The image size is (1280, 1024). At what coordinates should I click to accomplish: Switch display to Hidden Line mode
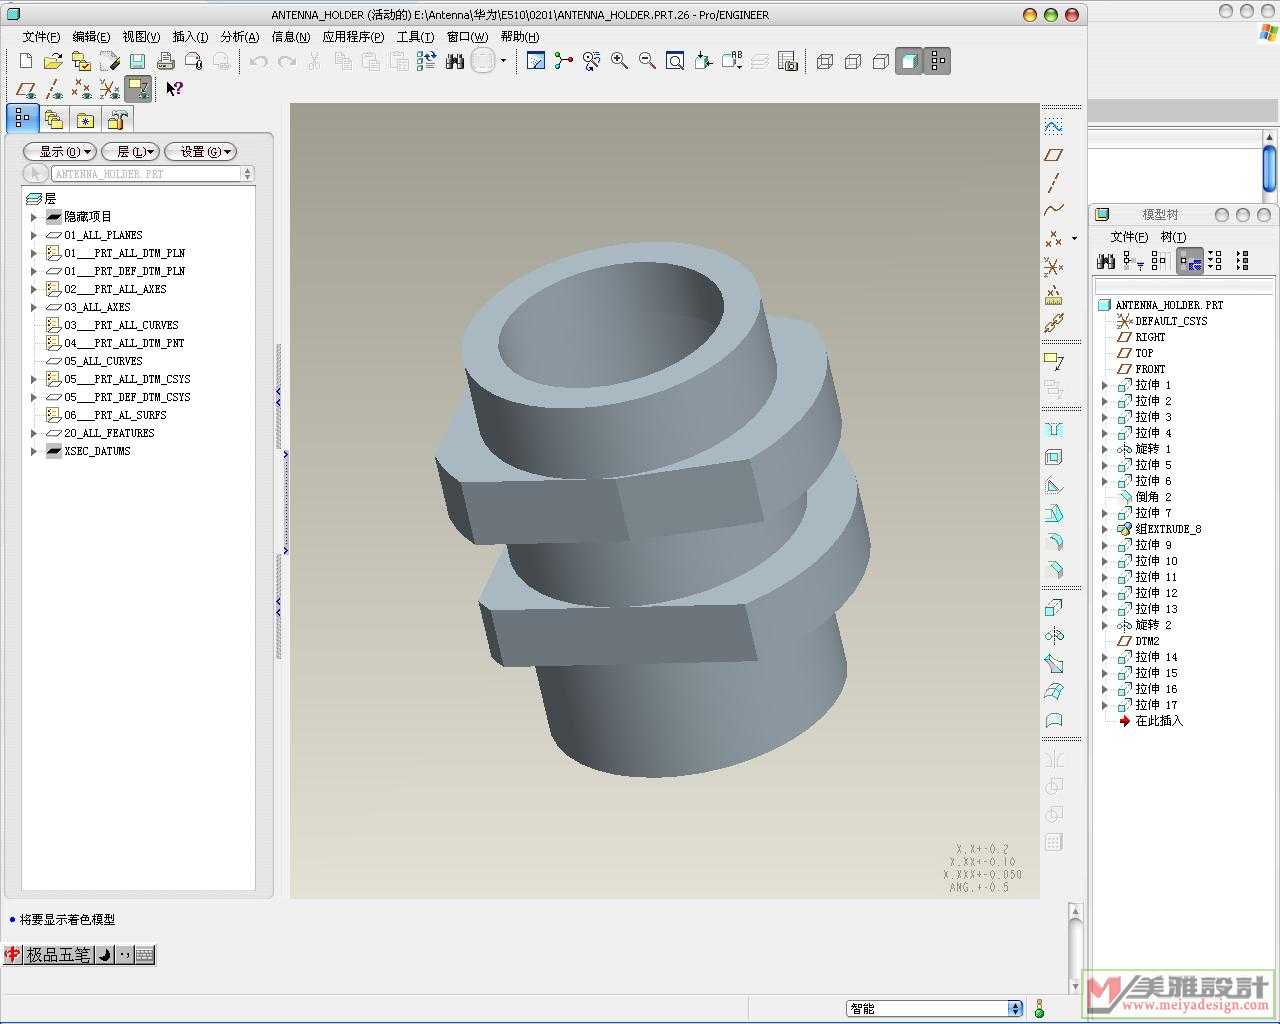853,62
